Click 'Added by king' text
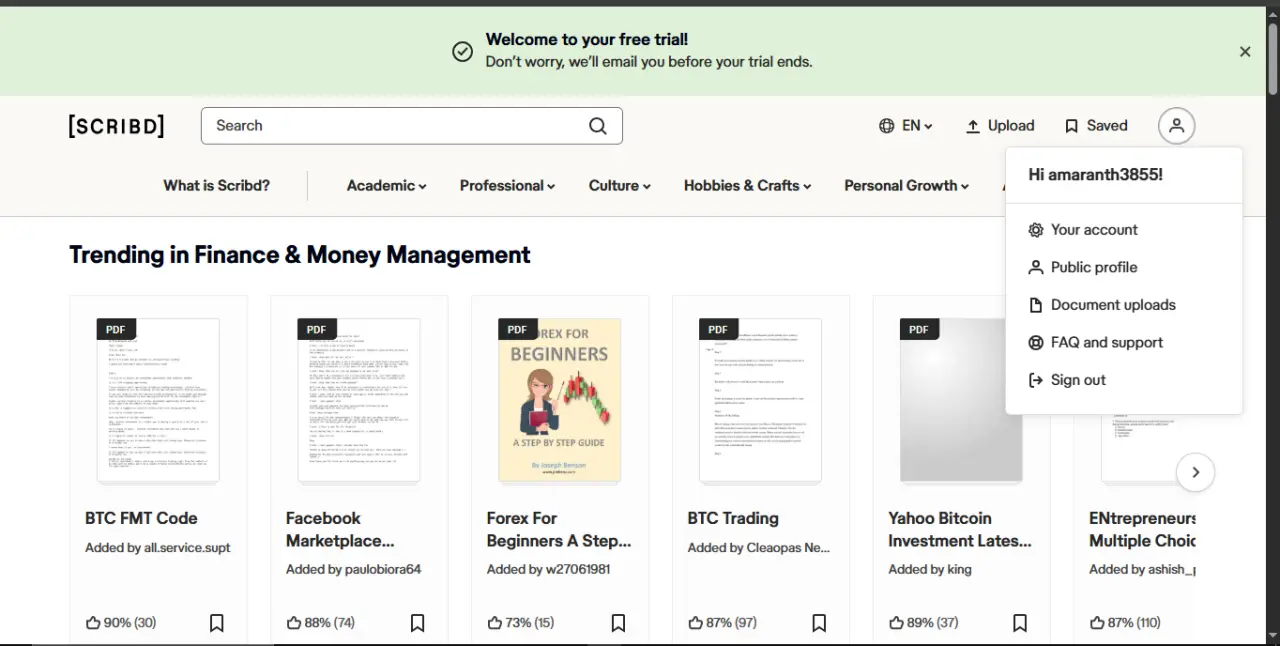Screen dimensions: 1280x646 pos(930,570)
